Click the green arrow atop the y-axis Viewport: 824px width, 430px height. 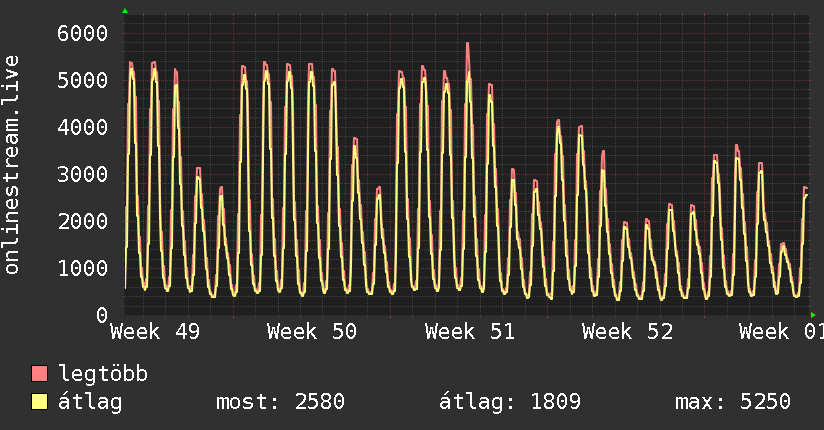pos(125,11)
